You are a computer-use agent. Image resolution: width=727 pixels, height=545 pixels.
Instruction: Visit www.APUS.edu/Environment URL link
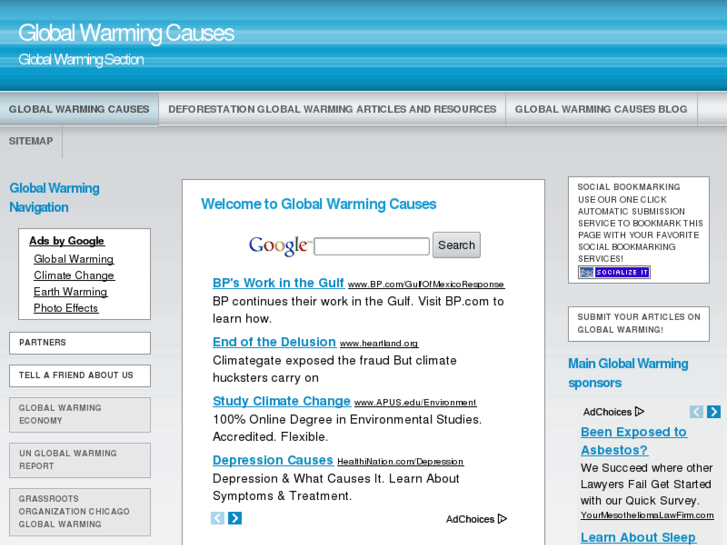[415, 402]
